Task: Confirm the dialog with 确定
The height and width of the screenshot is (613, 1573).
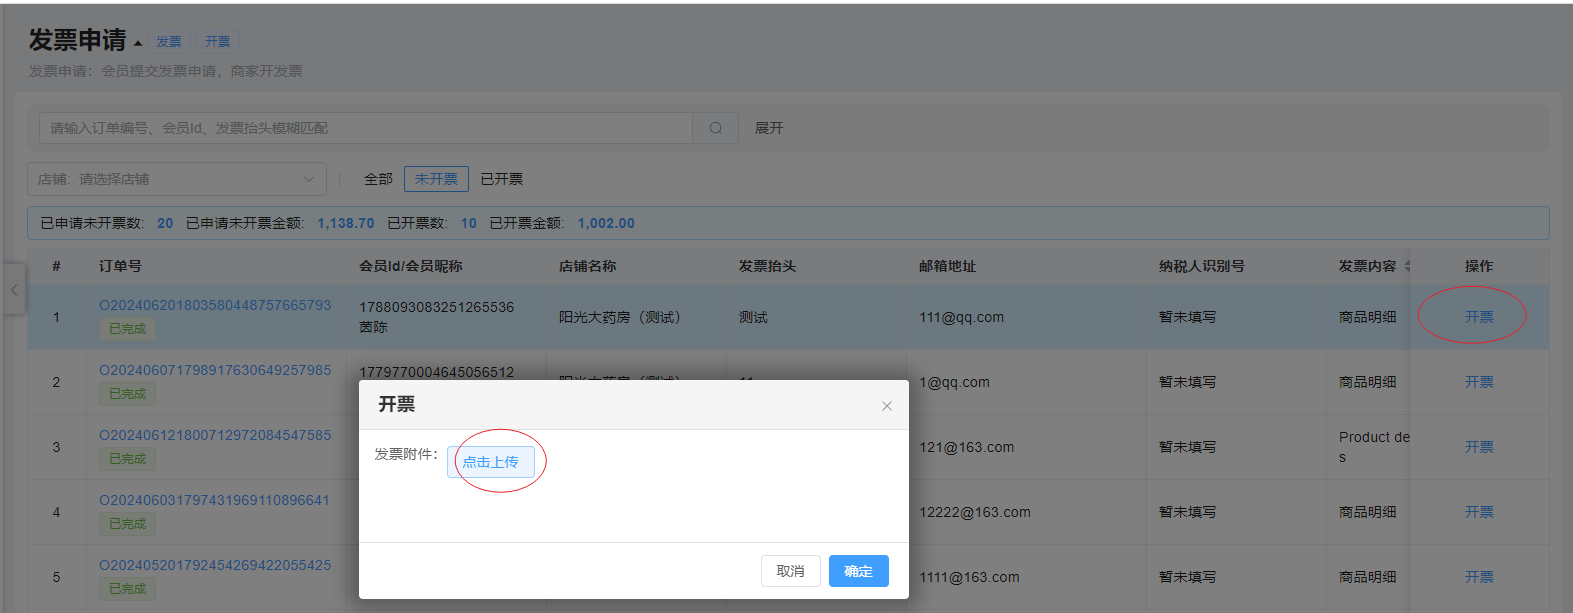Action: tap(859, 571)
